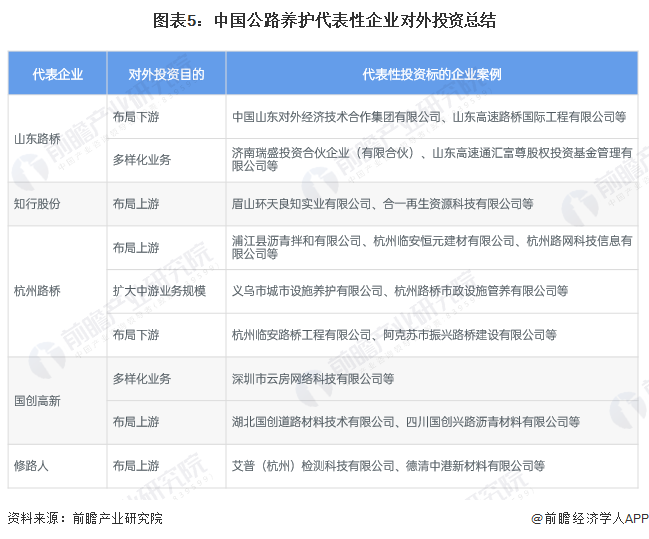649x539 pixels.
Task: Click the 深圳市云房网络科技有限公司等 case text
Action: tap(312, 379)
